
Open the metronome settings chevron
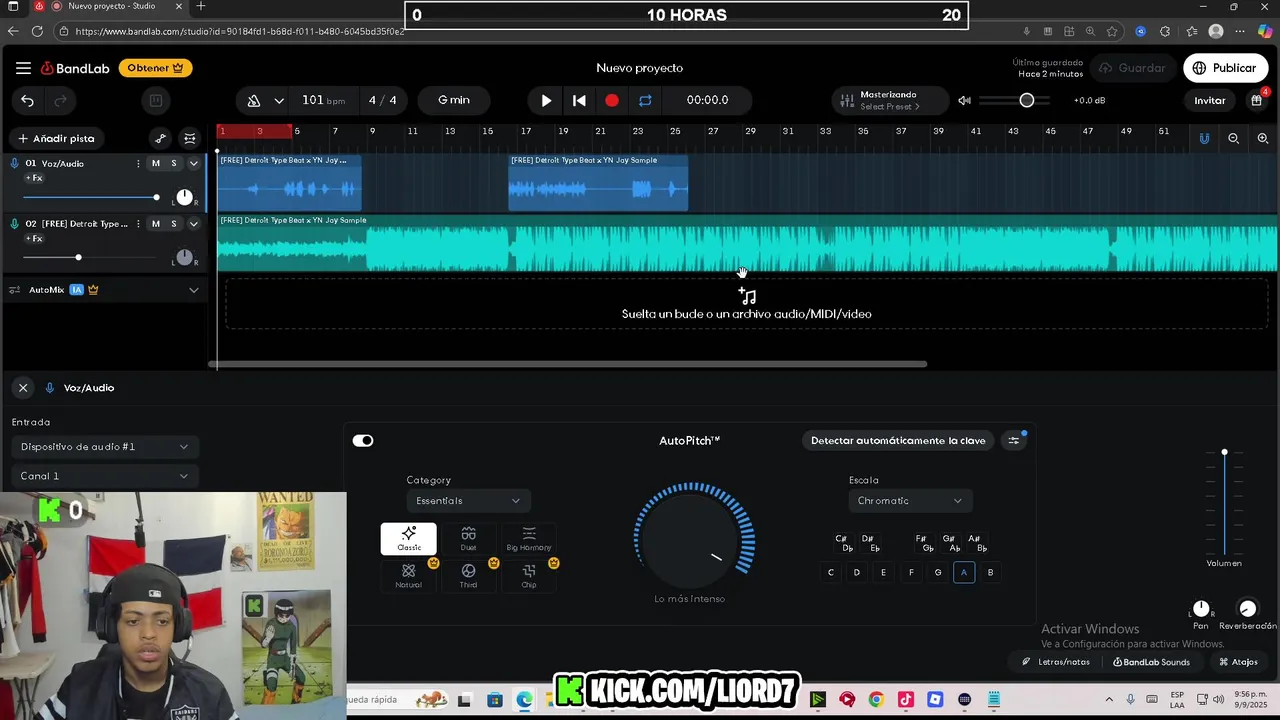[279, 100]
